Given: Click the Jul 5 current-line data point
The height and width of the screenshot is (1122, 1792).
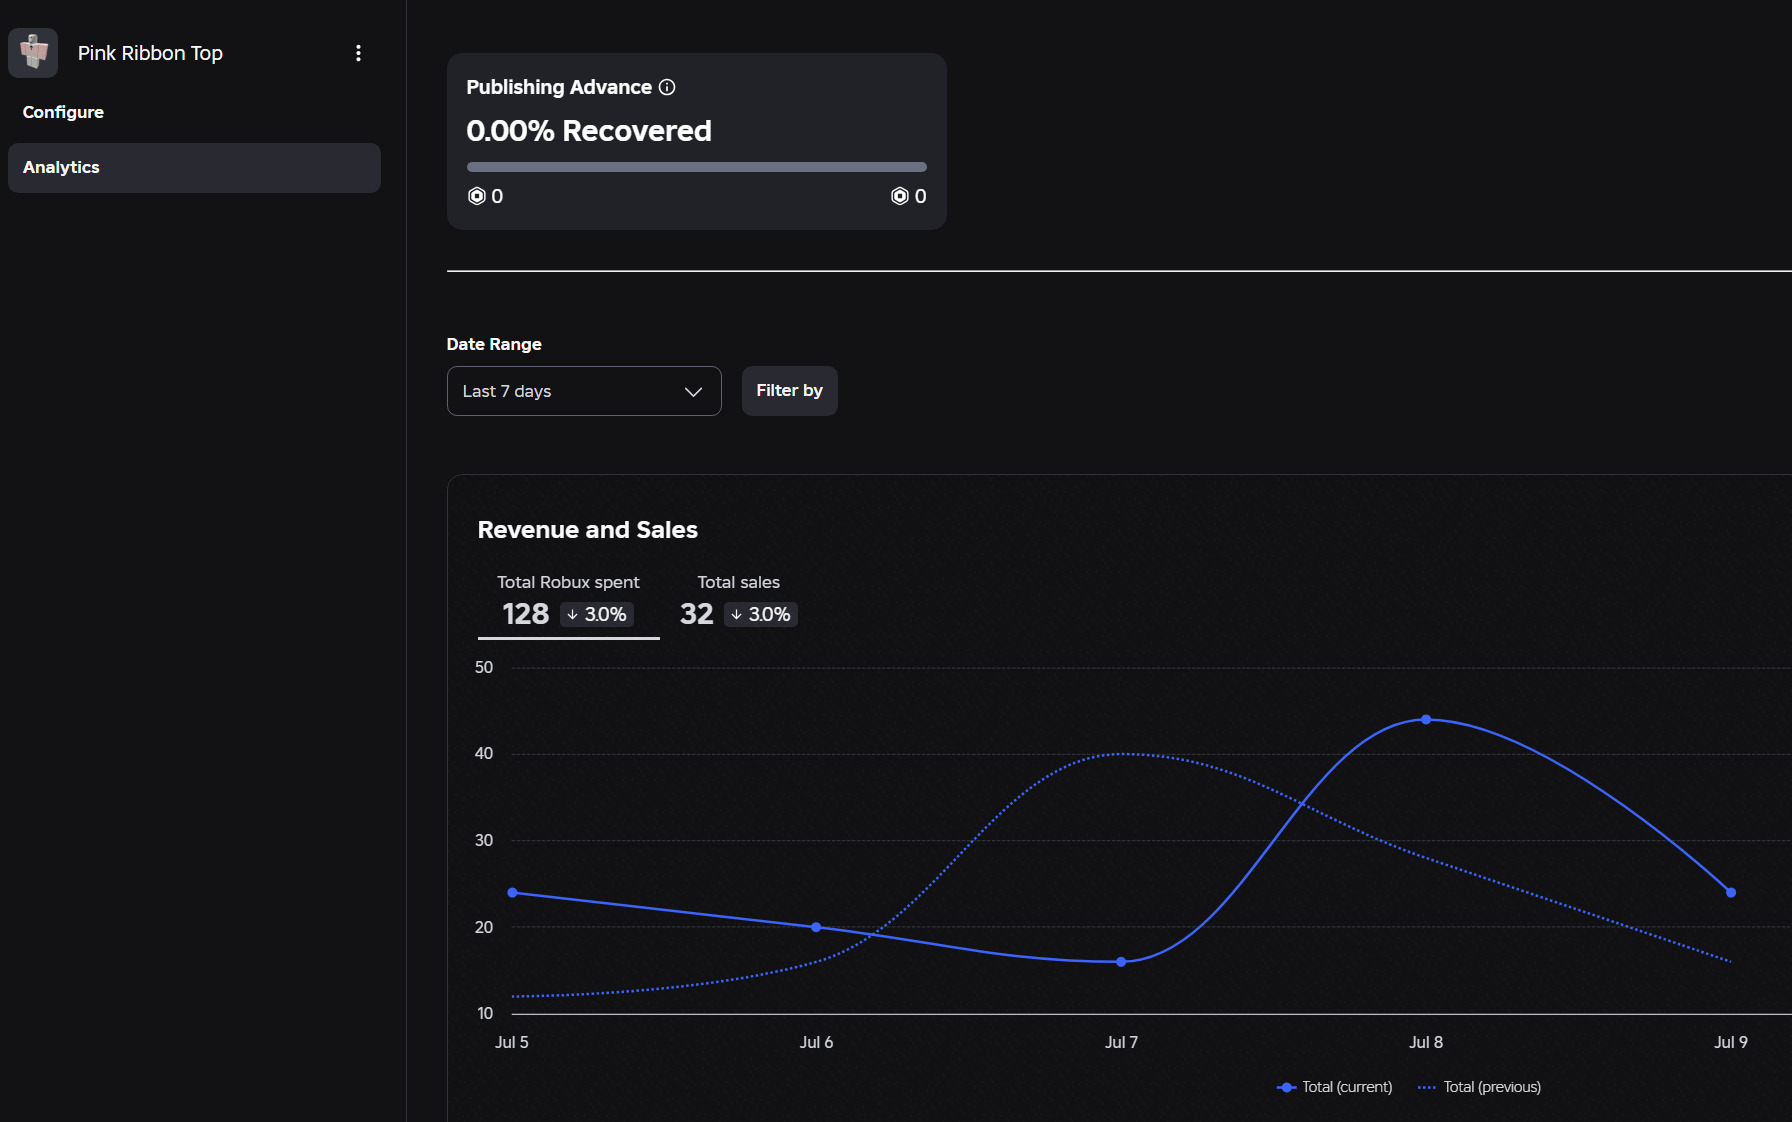Looking at the screenshot, I should (x=512, y=892).
